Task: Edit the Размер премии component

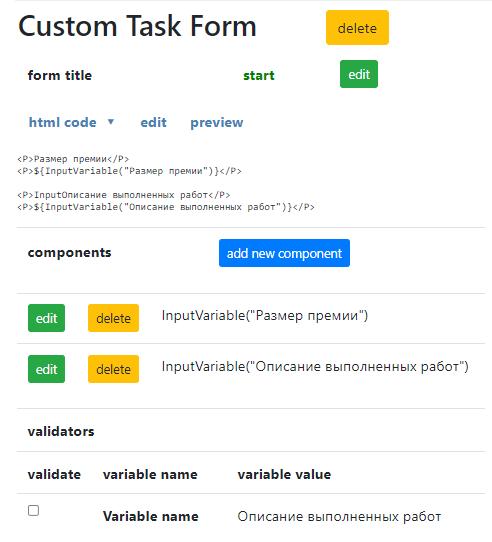Action: [x=46, y=318]
